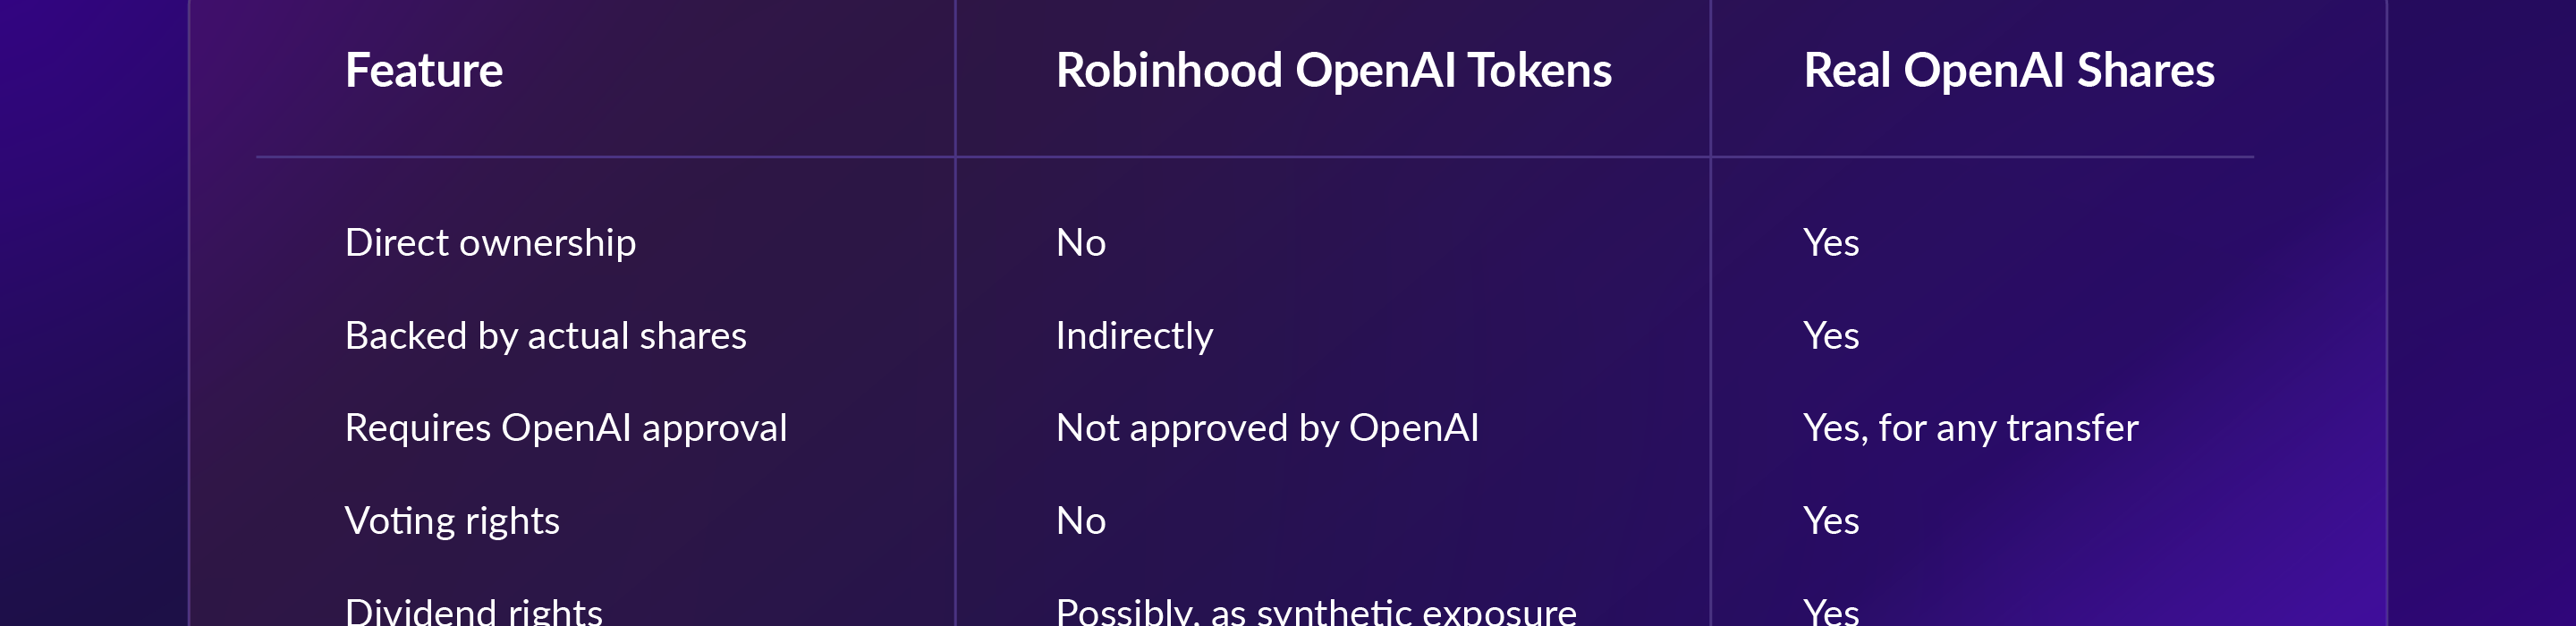The height and width of the screenshot is (626, 2576).
Task: Click the "Feature" column header
Action: [x=423, y=71]
